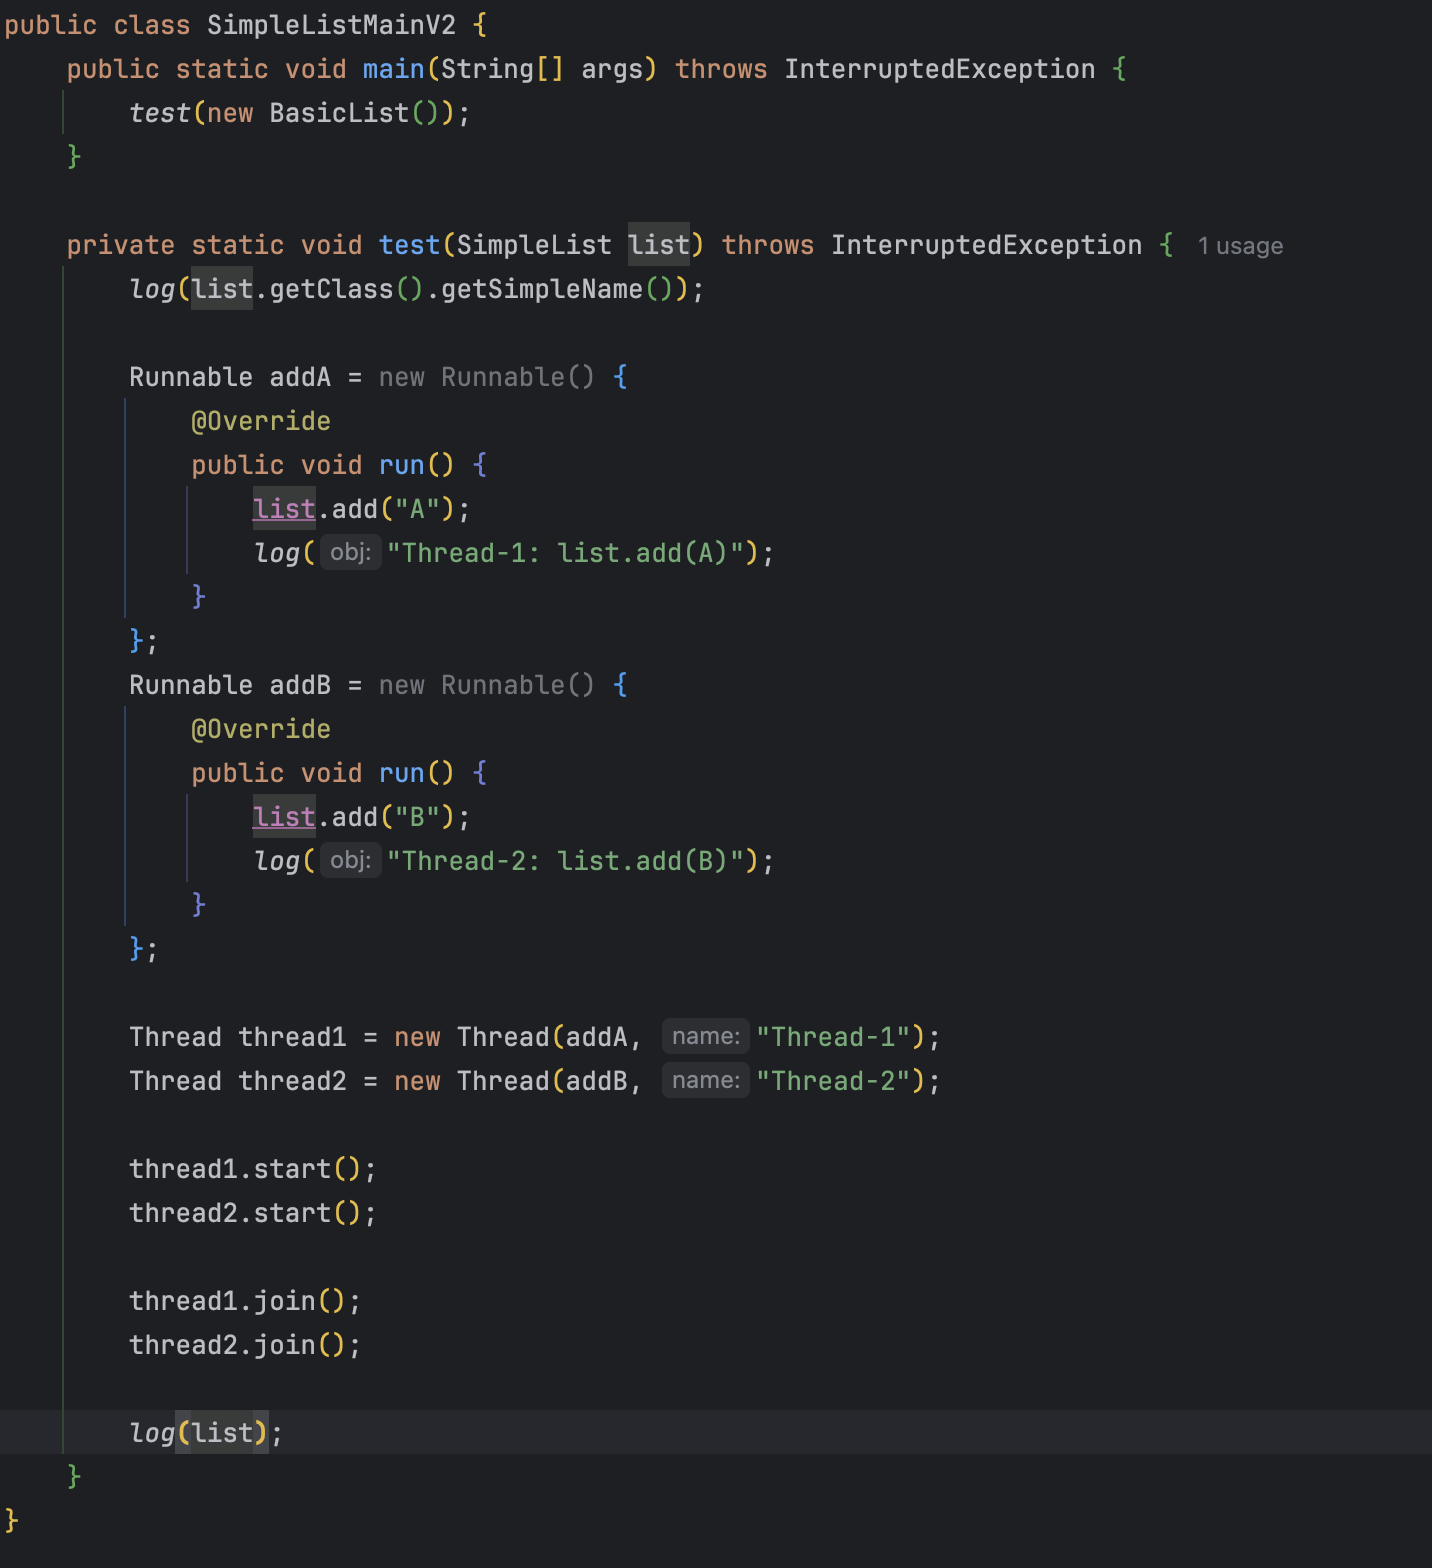
Task: Click the 'name:' hint on thread1 line
Action: (705, 1036)
